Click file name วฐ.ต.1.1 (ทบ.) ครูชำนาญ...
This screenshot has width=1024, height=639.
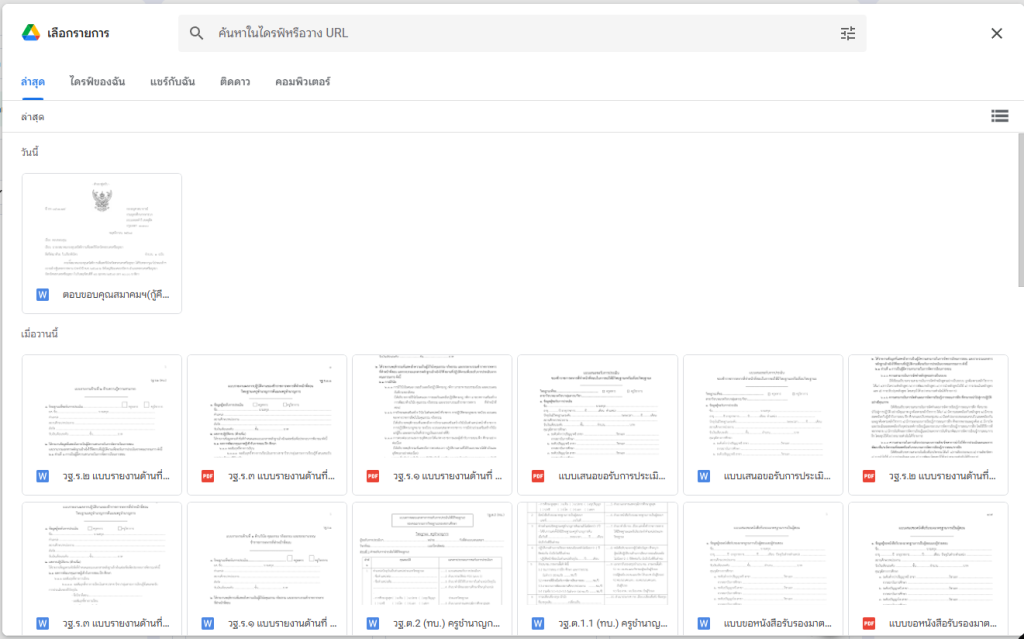pos(612,623)
